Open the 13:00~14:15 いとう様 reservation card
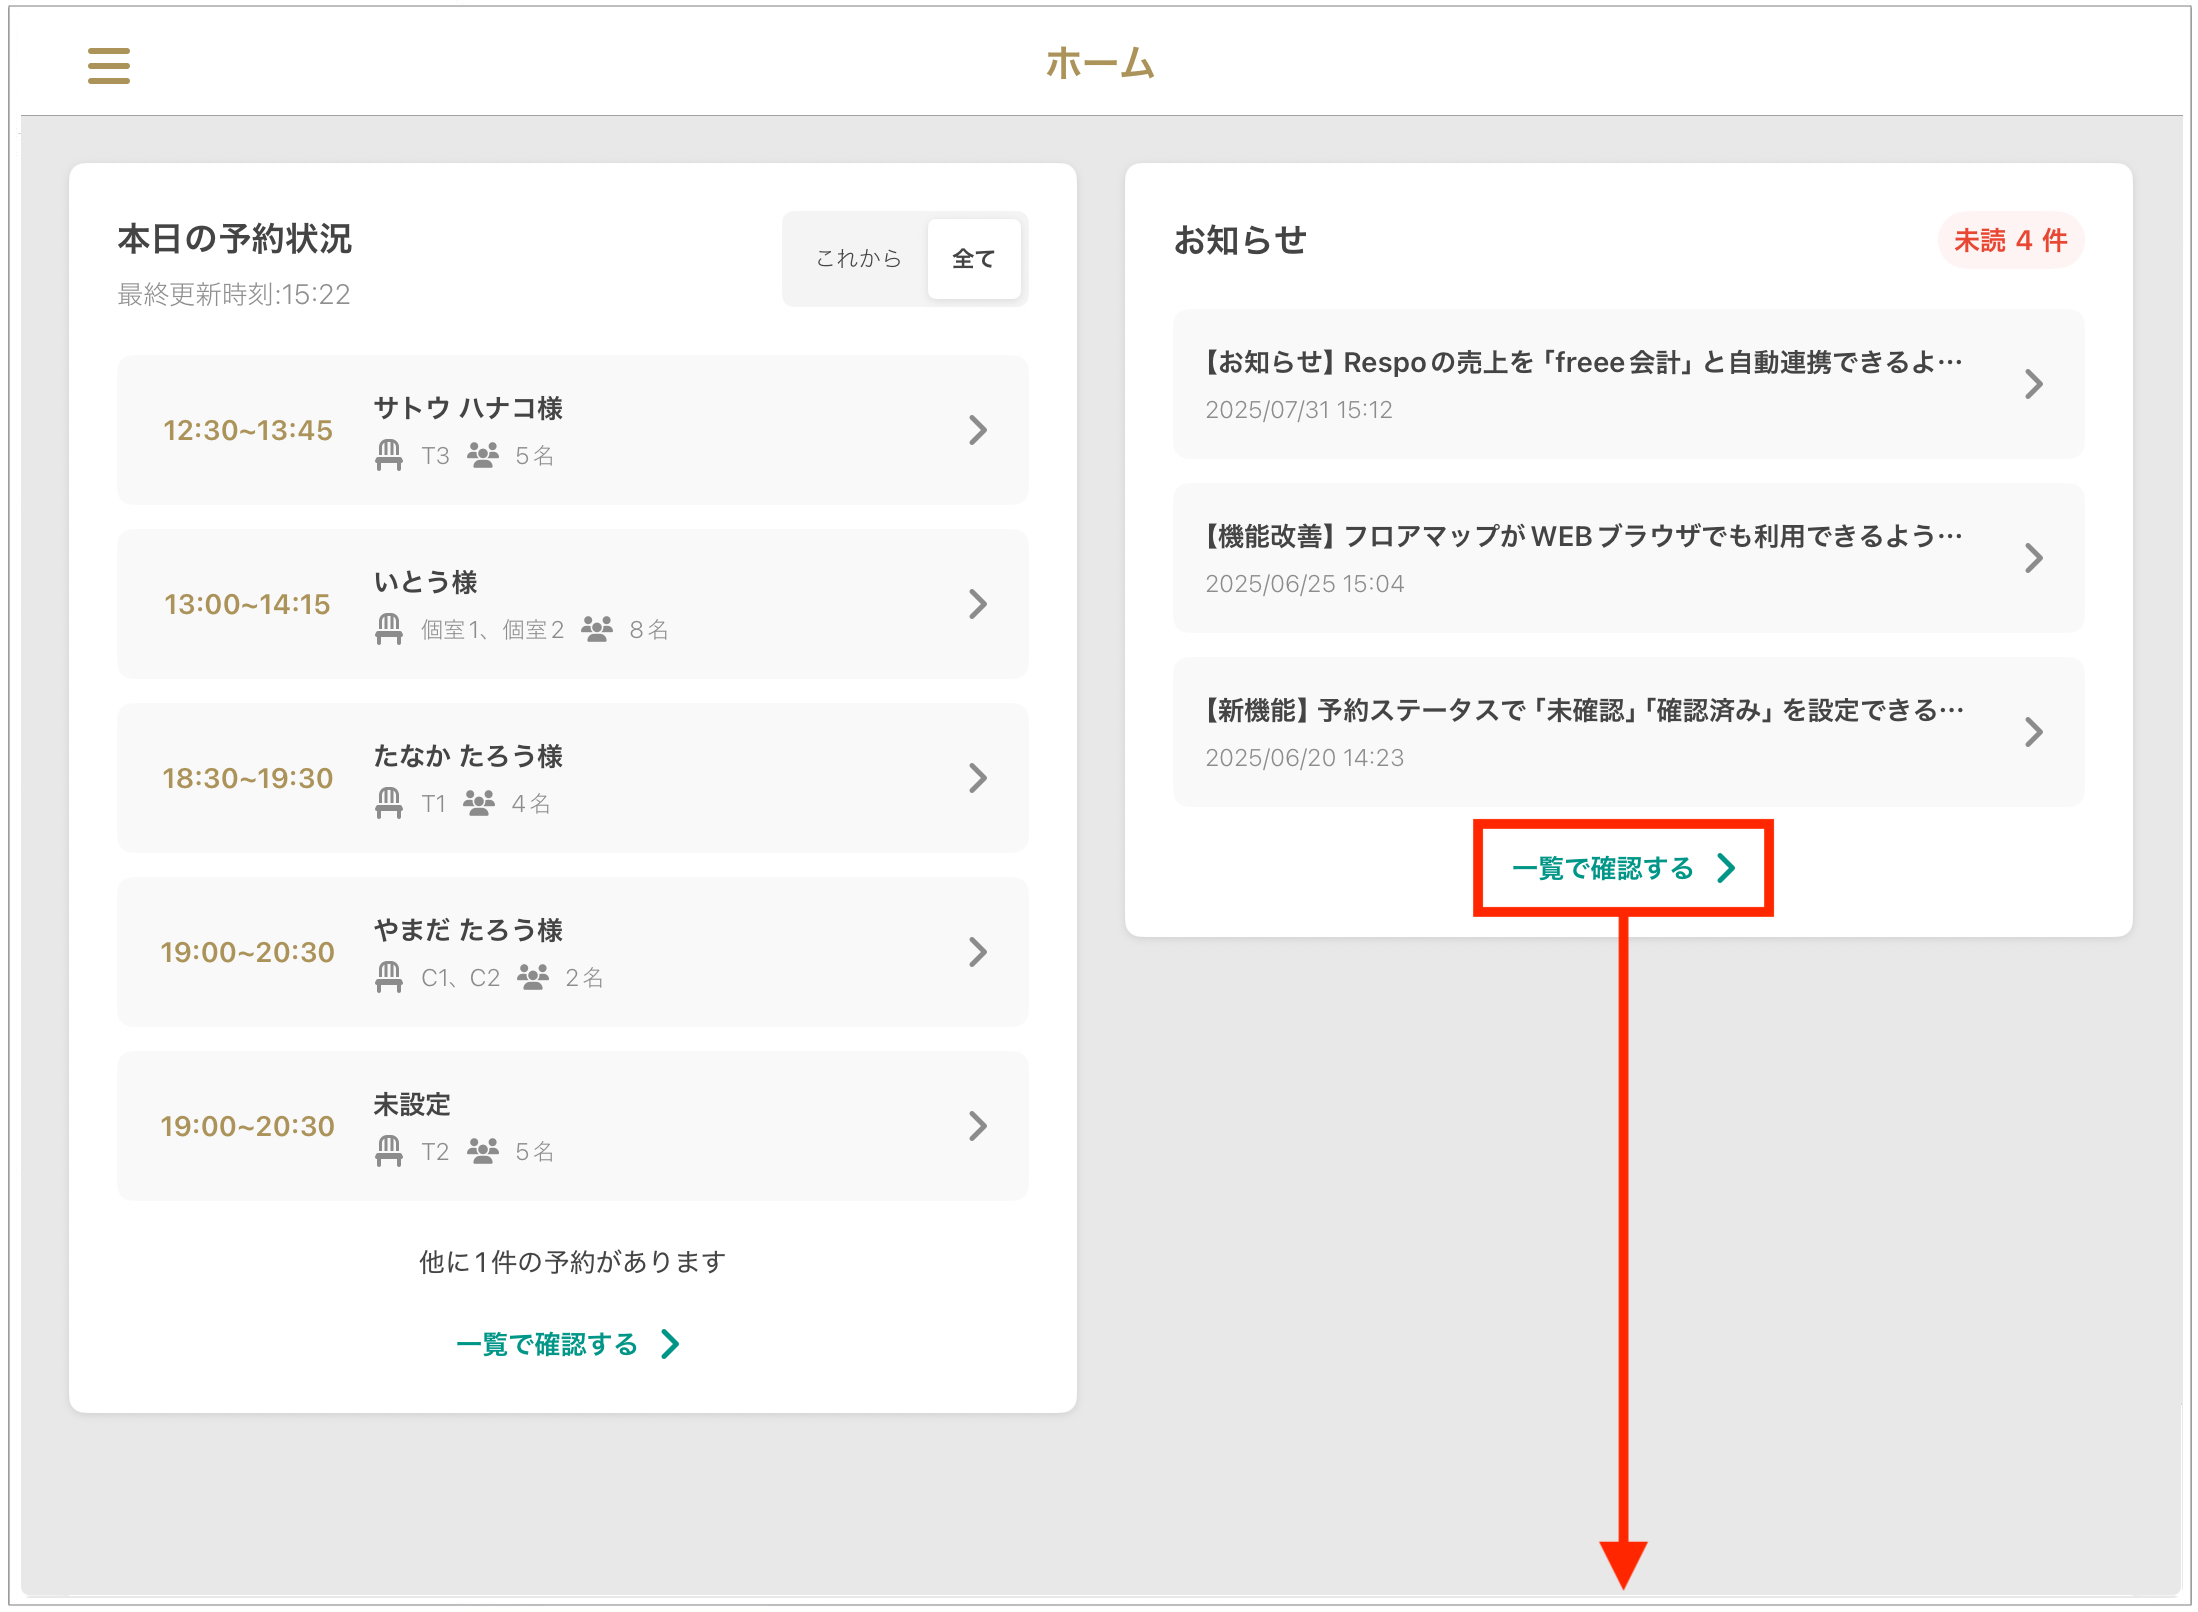 point(572,604)
